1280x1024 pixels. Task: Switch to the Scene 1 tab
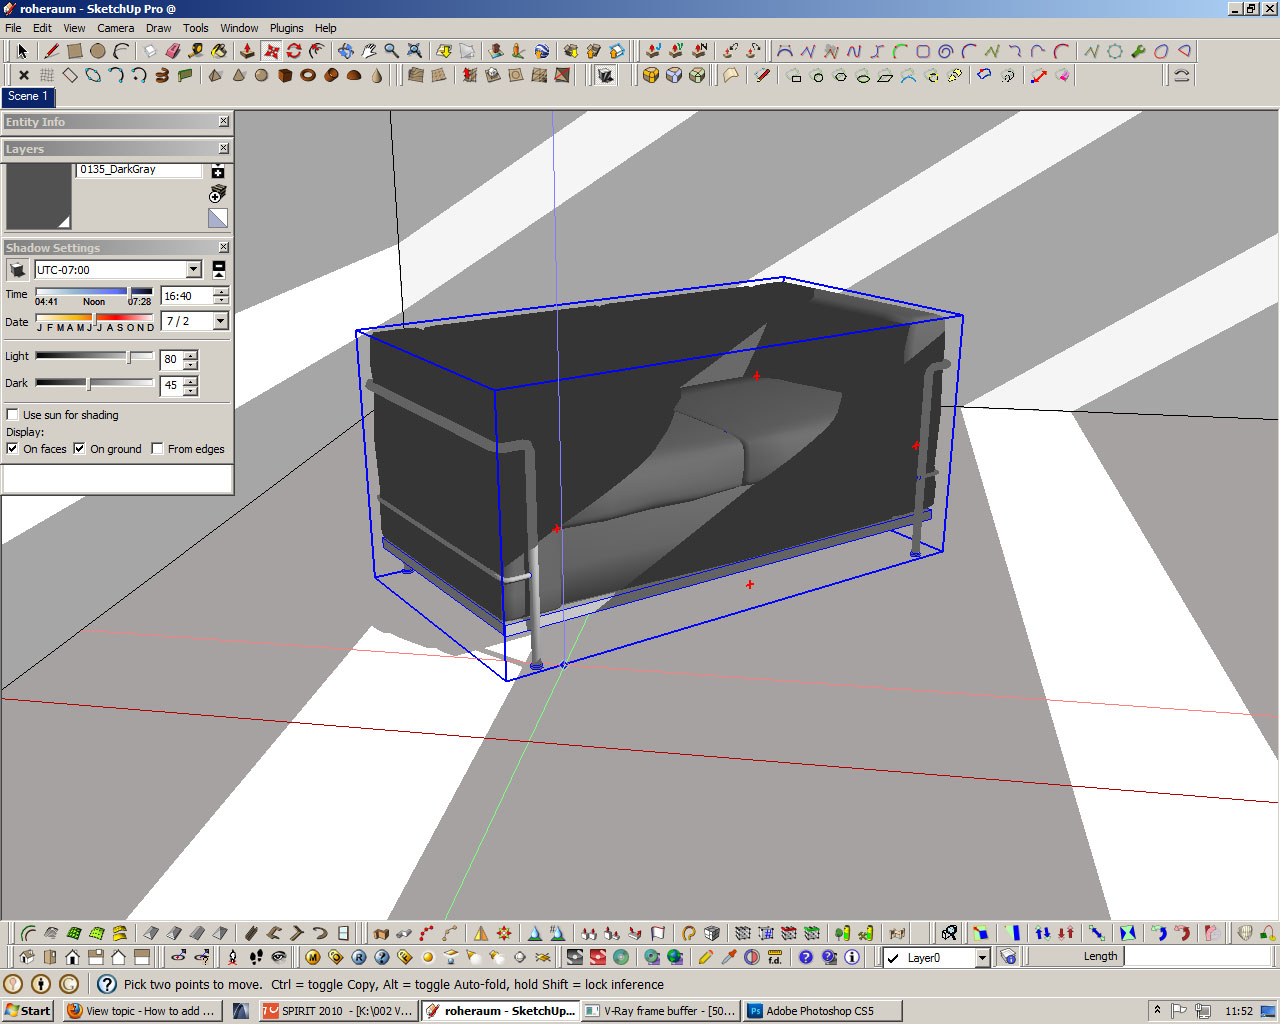(x=27, y=97)
